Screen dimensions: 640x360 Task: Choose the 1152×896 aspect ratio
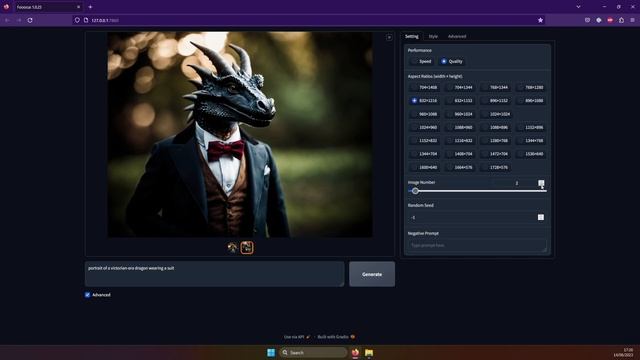[x=531, y=127]
